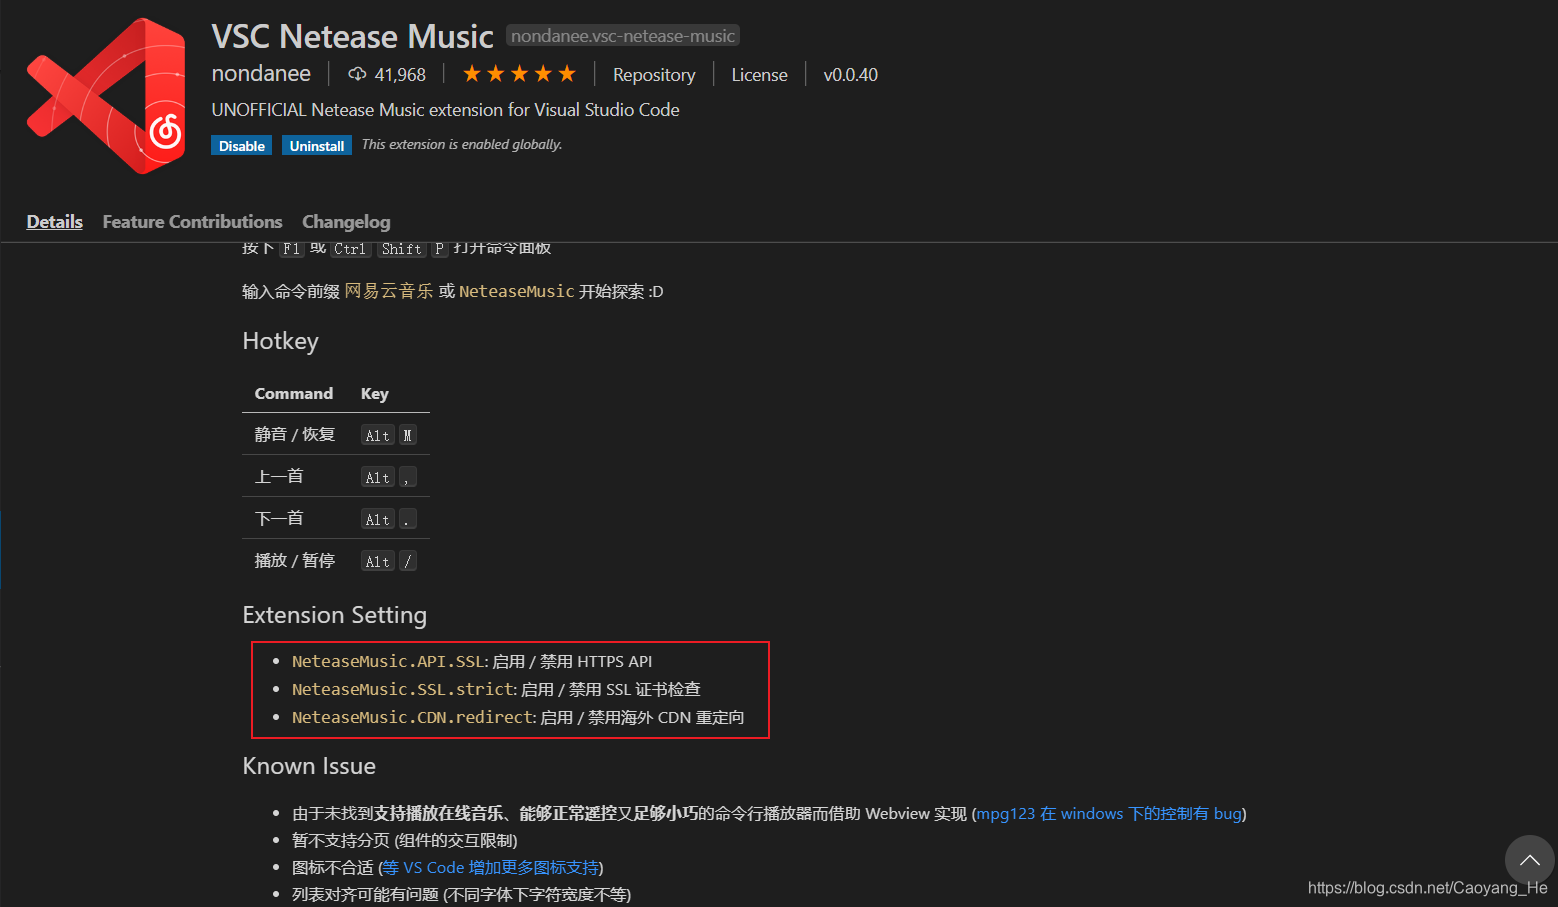Click the publisher name nondanee
The image size is (1558, 907).
click(x=261, y=74)
